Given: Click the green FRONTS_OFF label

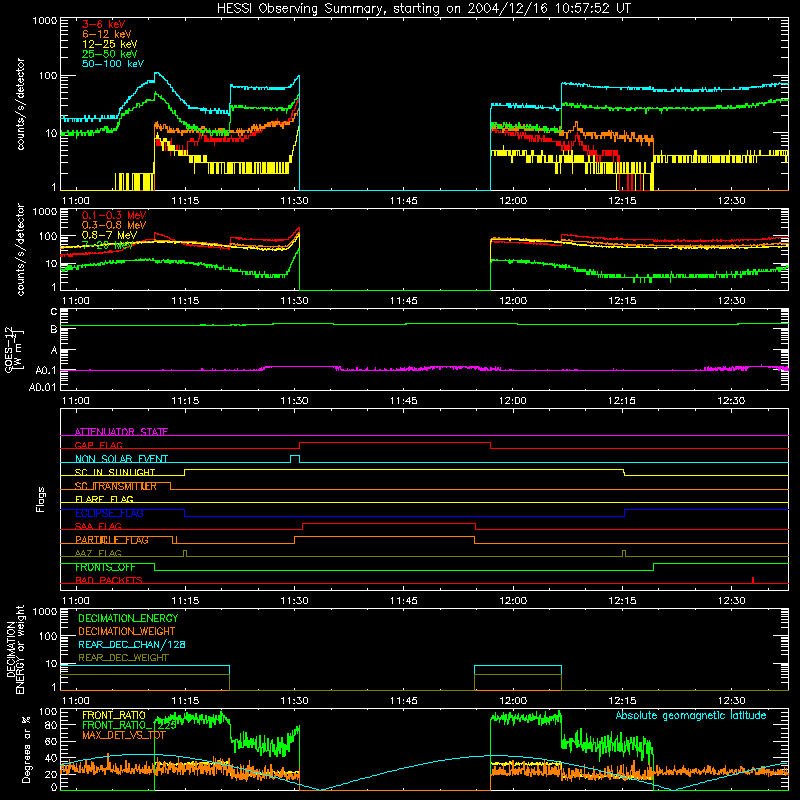Looking at the screenshot, I should point(105,567).
